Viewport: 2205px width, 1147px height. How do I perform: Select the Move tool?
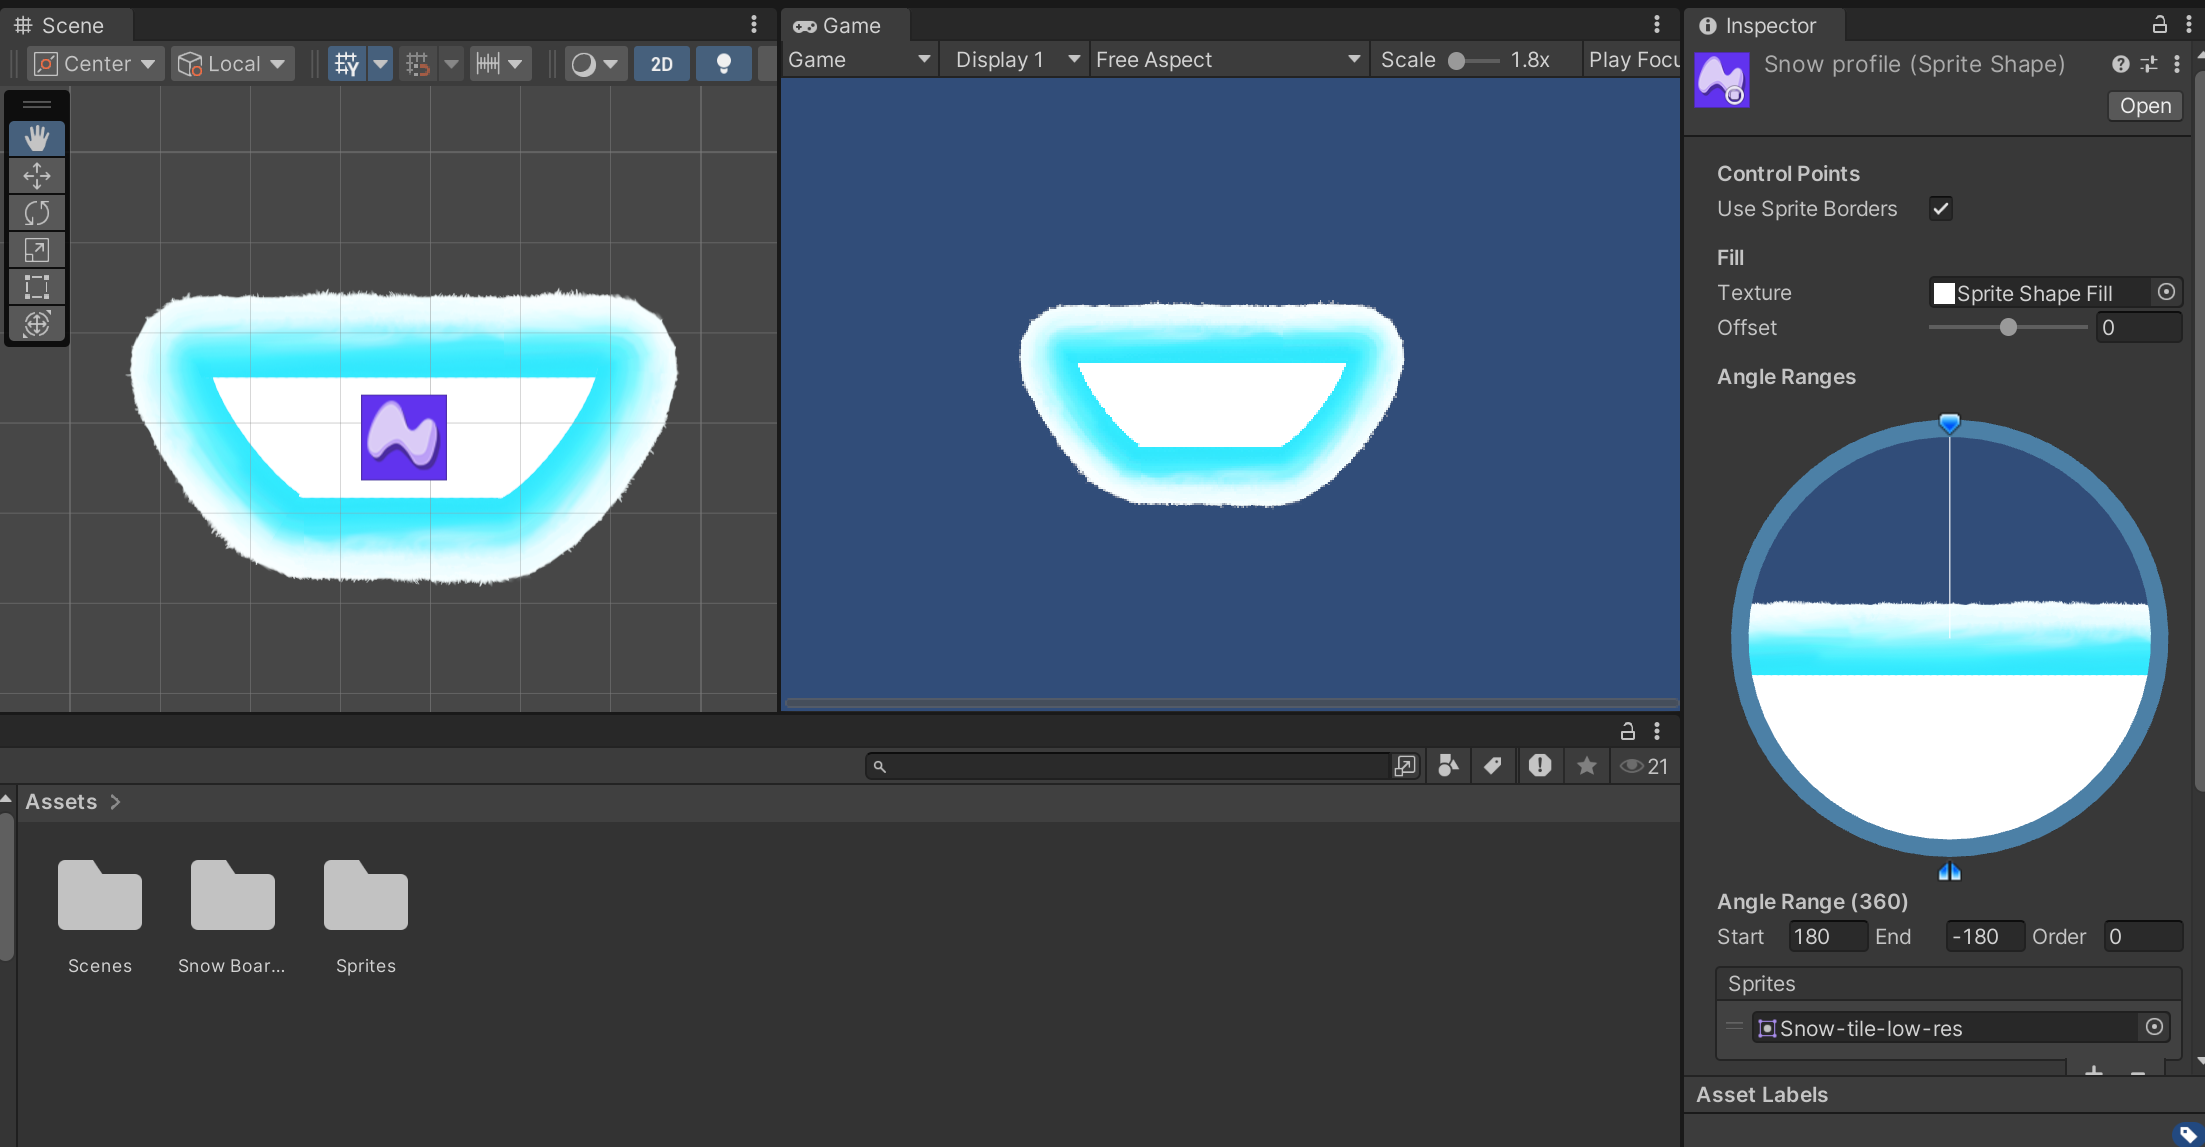pyautogui.click(x=37, y=176)
